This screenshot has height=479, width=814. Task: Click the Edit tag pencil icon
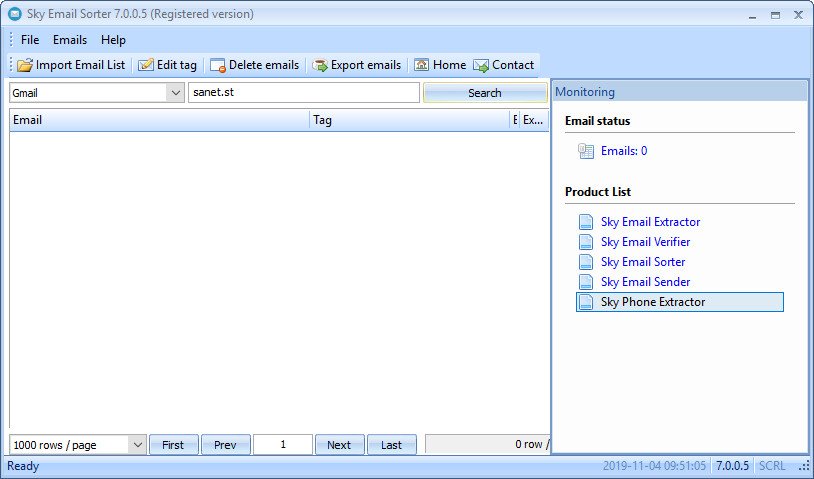click(146, 65)
